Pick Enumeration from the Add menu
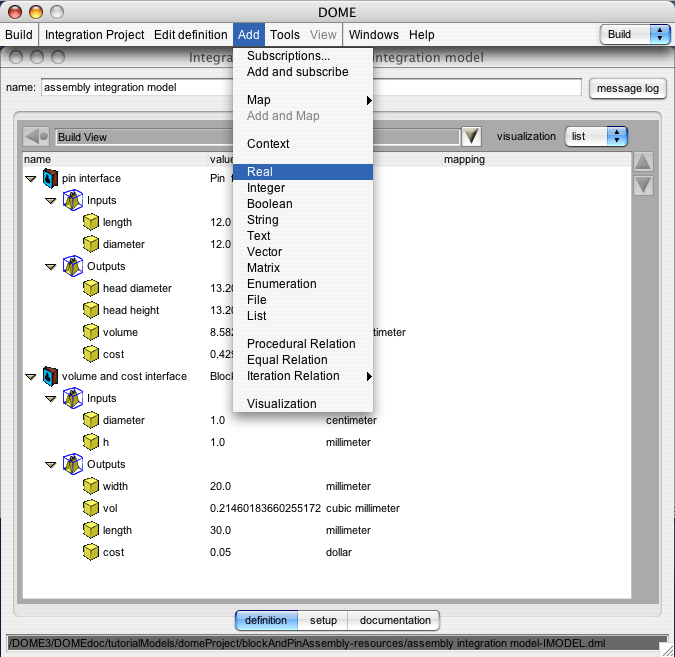Viewport: 675px width, 657px height. 303,284
